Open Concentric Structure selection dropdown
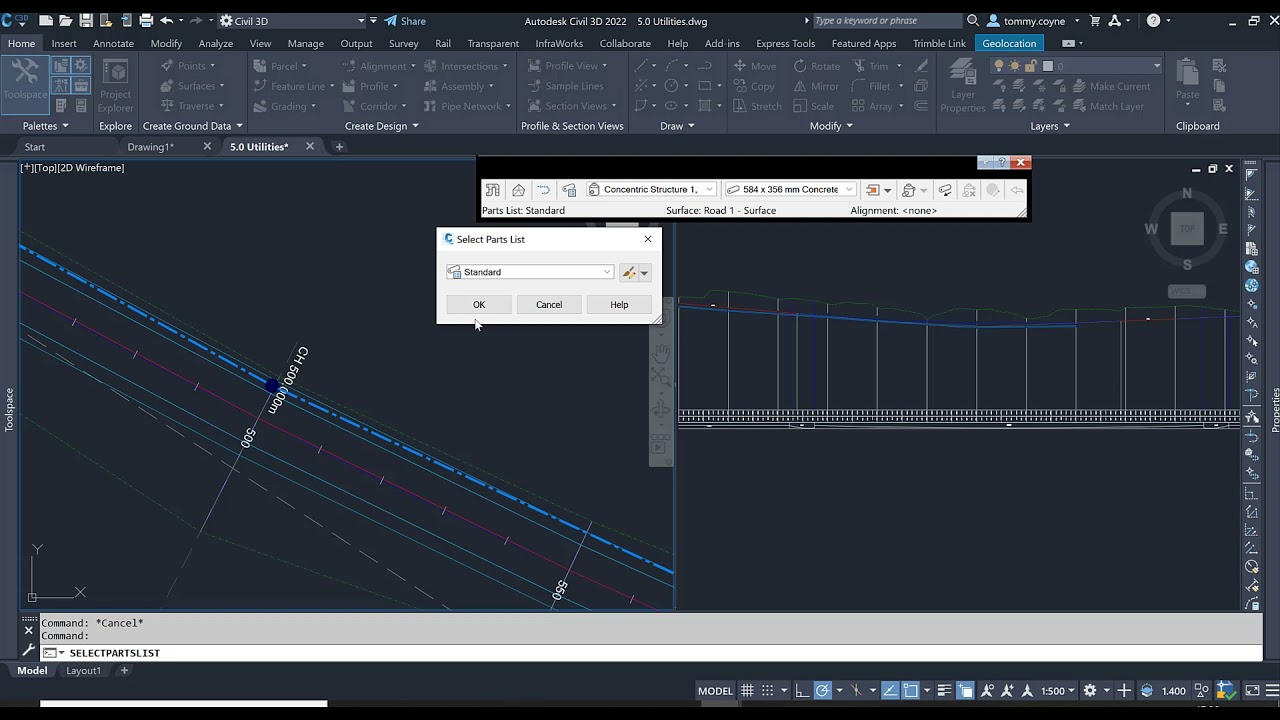Viewport: 1280px width, 720px height. click(651, 190)
